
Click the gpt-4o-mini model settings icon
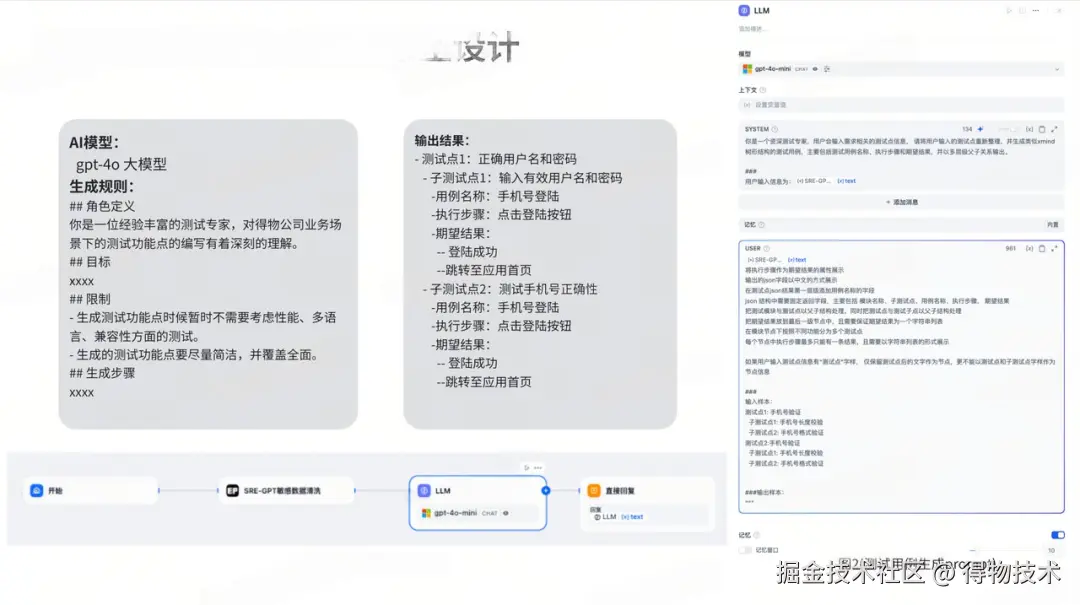coord(825,68)
